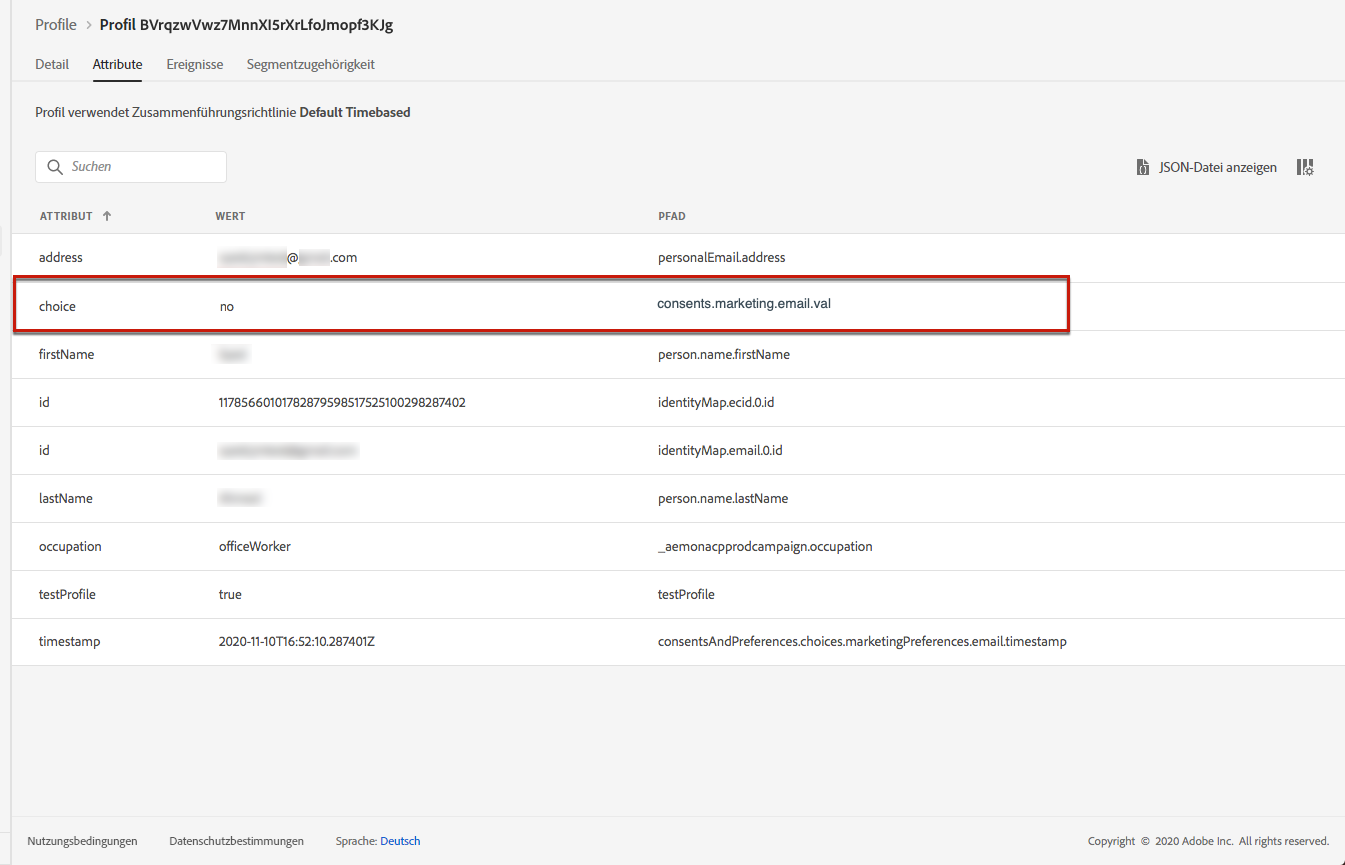The image size is (1345, 865).
Task: Click the search magnifier icon
Action: tap(55, 167)
